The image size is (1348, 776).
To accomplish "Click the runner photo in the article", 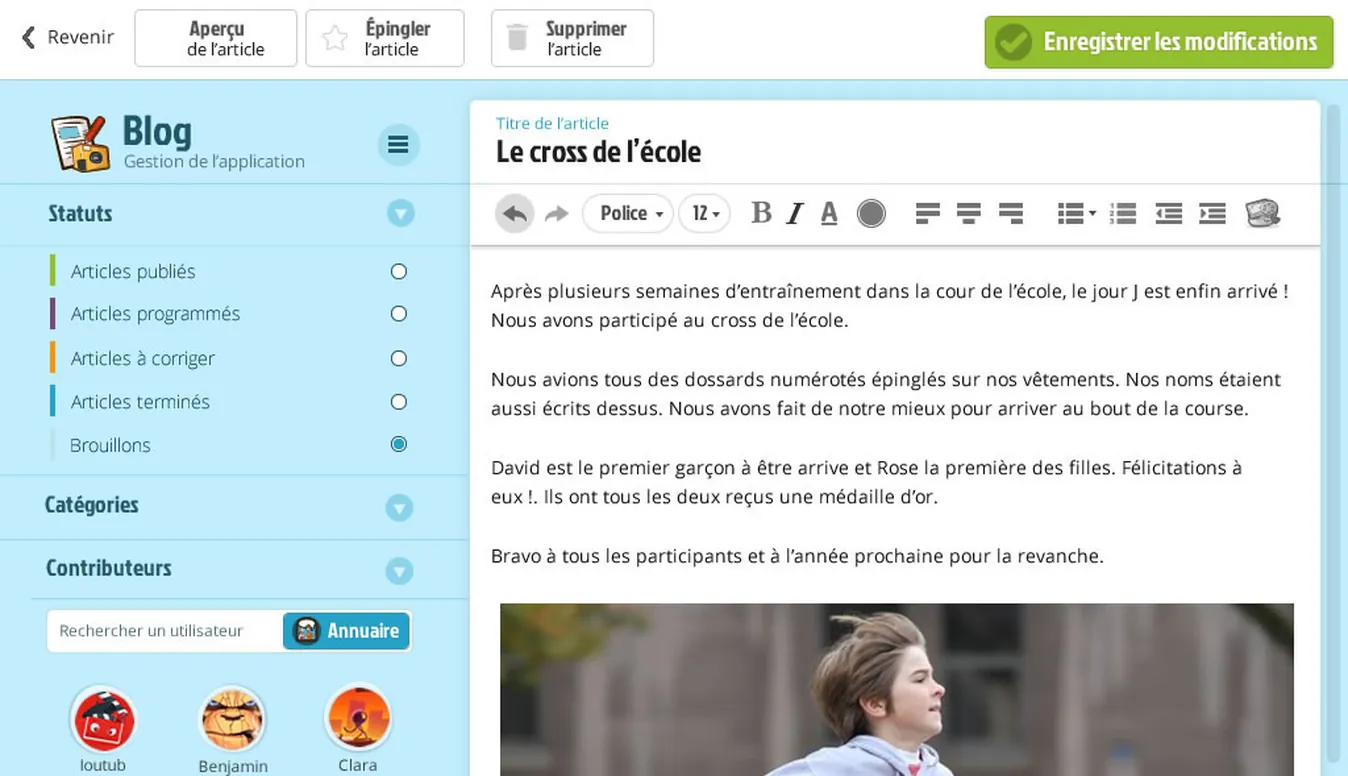I will 897,689.
